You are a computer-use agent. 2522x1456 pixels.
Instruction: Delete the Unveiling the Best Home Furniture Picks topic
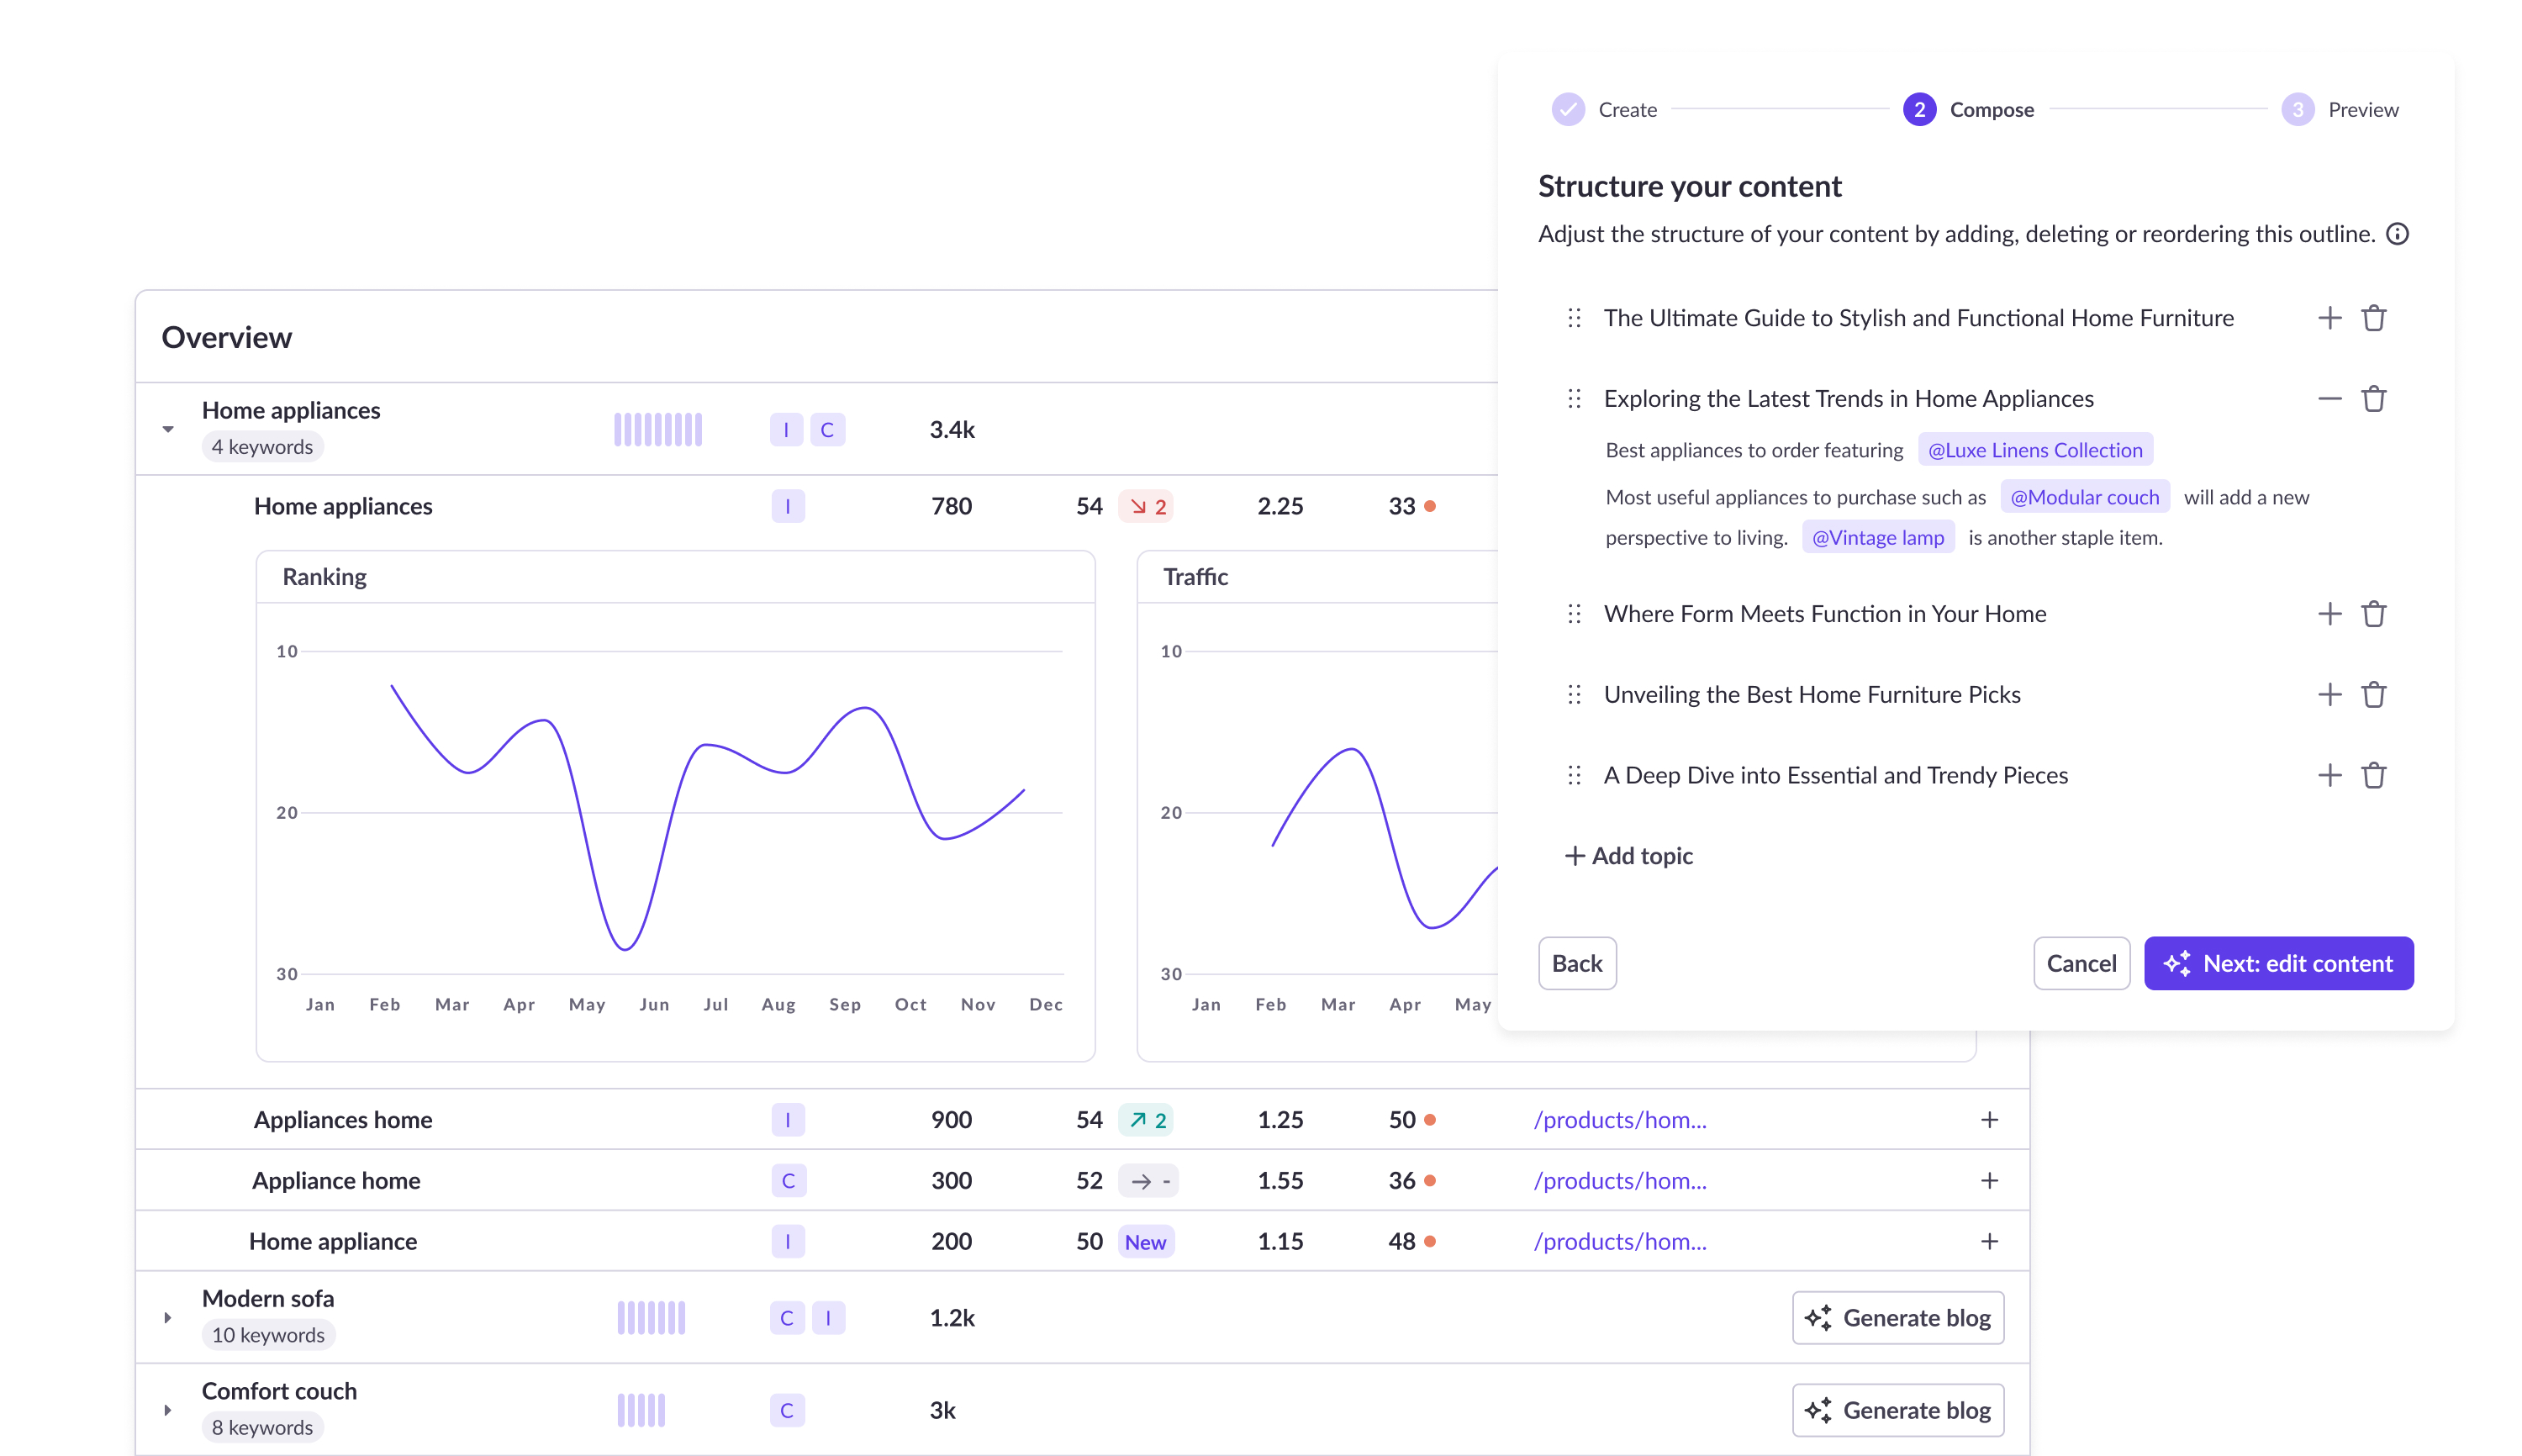(x=2373, y=695)
